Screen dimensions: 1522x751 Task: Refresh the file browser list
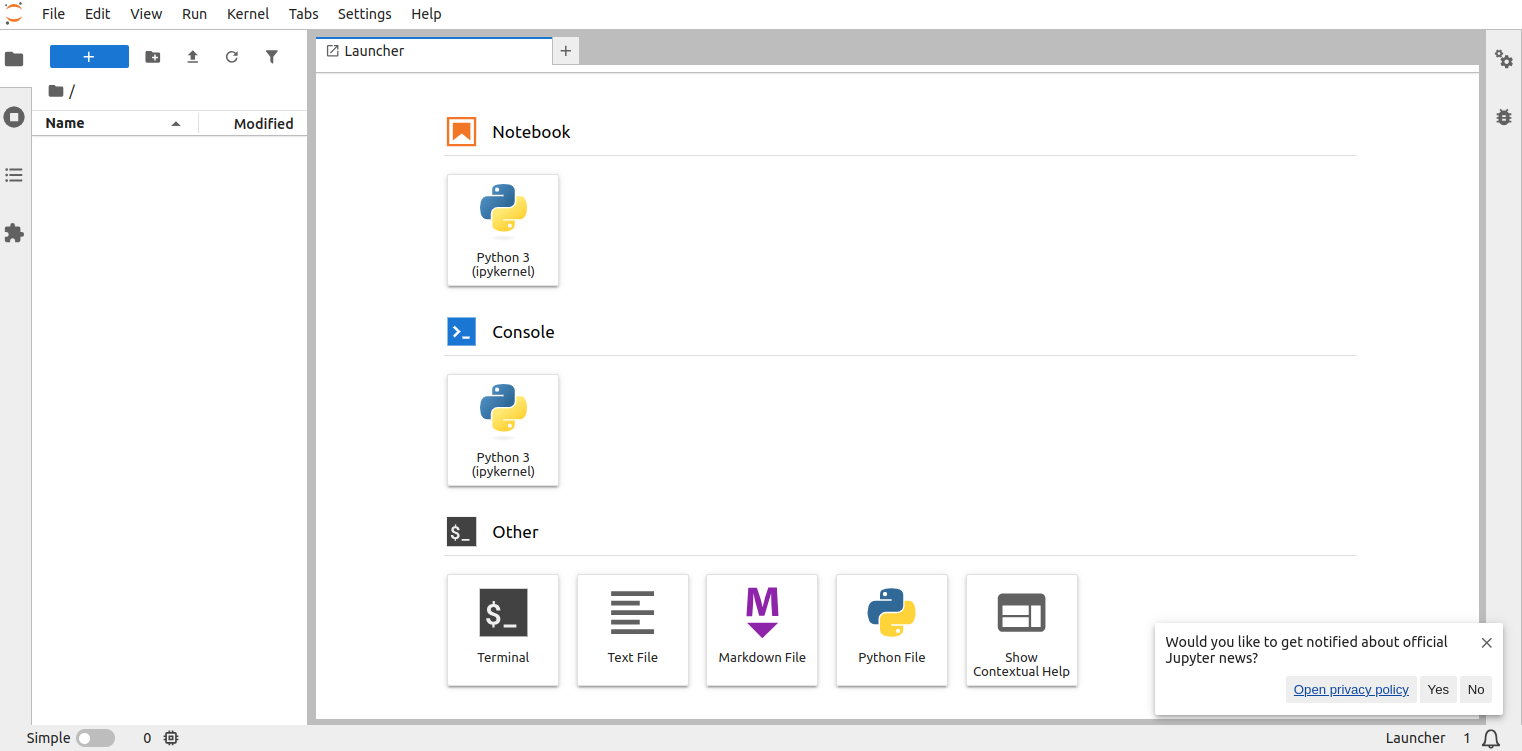click(x=232, y=57)
